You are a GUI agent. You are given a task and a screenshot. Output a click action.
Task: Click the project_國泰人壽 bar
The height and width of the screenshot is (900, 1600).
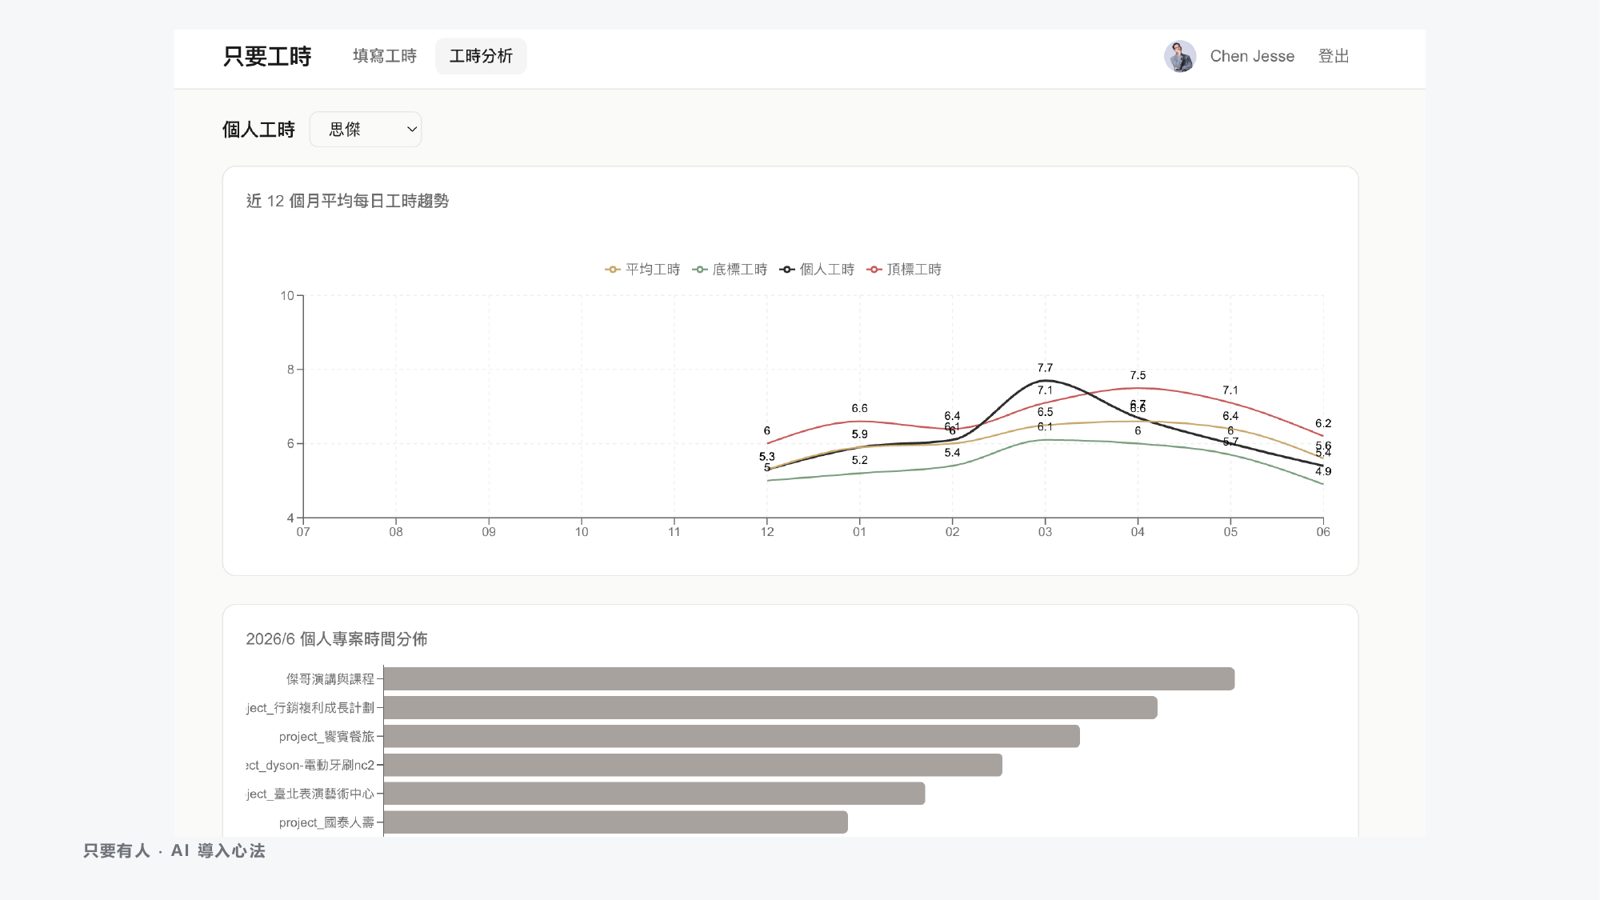pos(616,822)
